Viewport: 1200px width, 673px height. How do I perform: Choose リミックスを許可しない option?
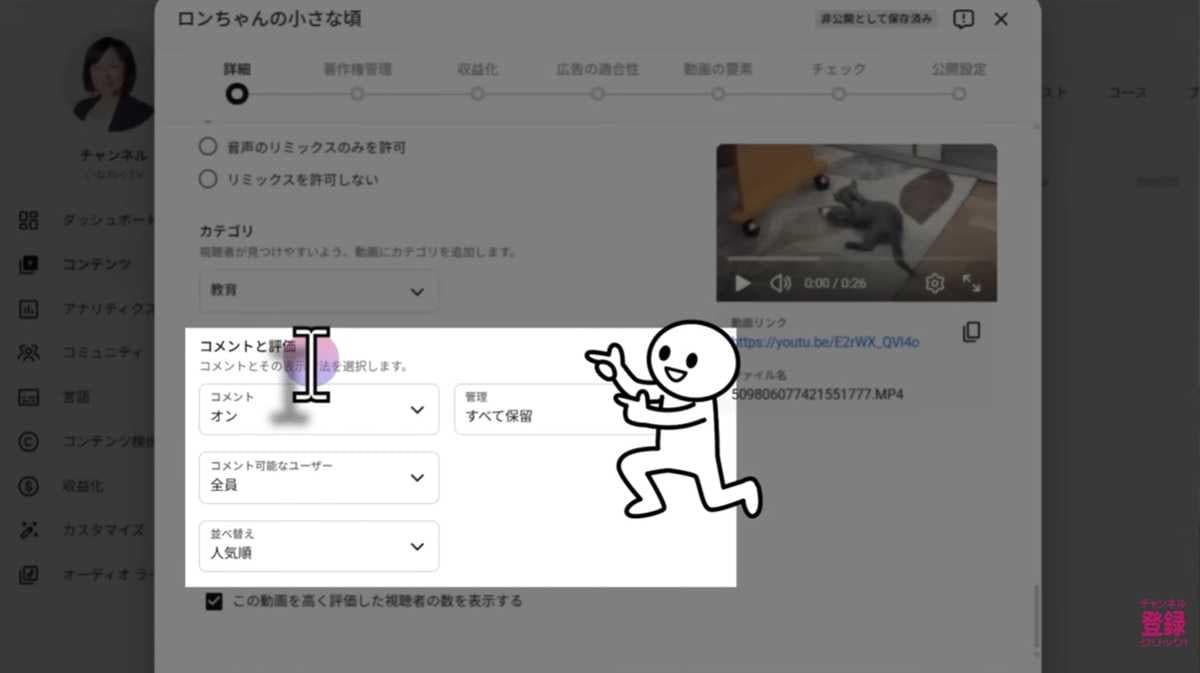click(x=207, y=179)
